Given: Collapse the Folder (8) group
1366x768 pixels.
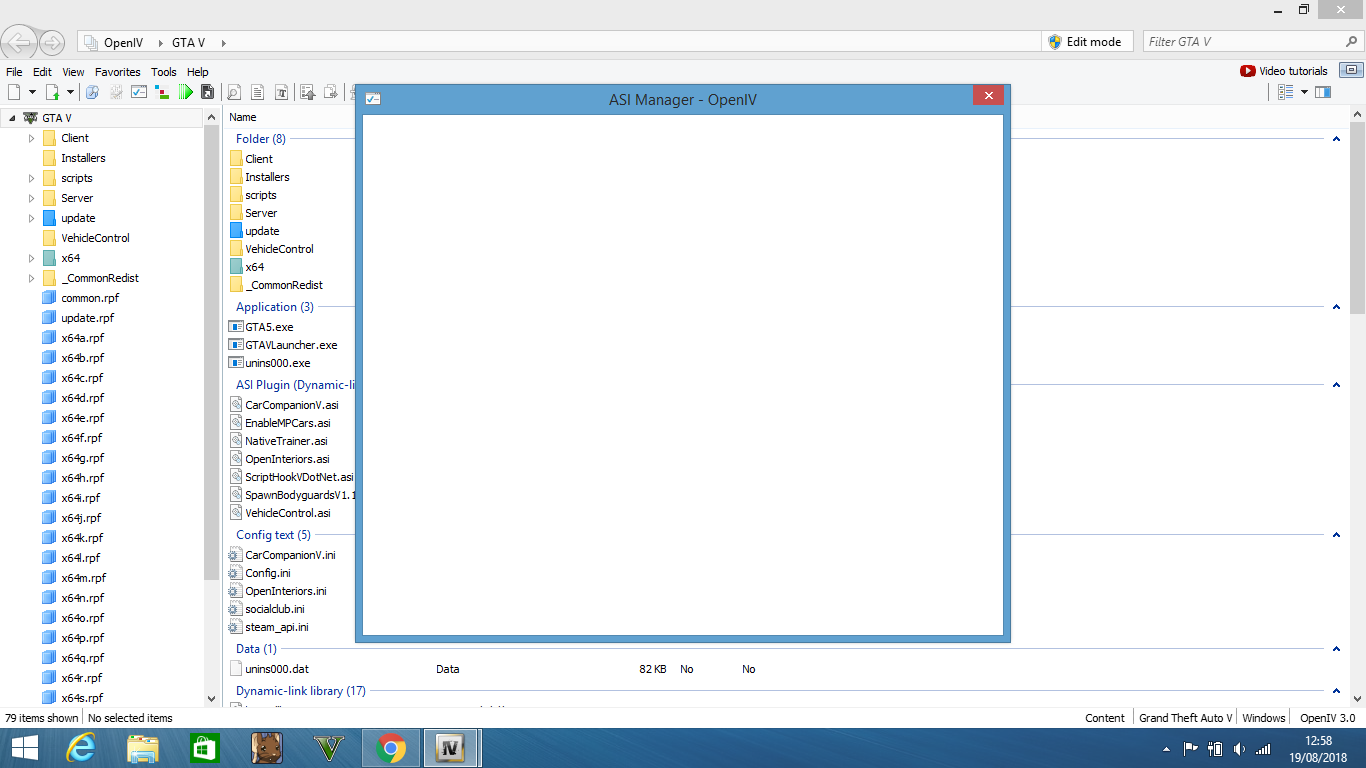Looking at the screenshot, I should [x=1336, y=139].
